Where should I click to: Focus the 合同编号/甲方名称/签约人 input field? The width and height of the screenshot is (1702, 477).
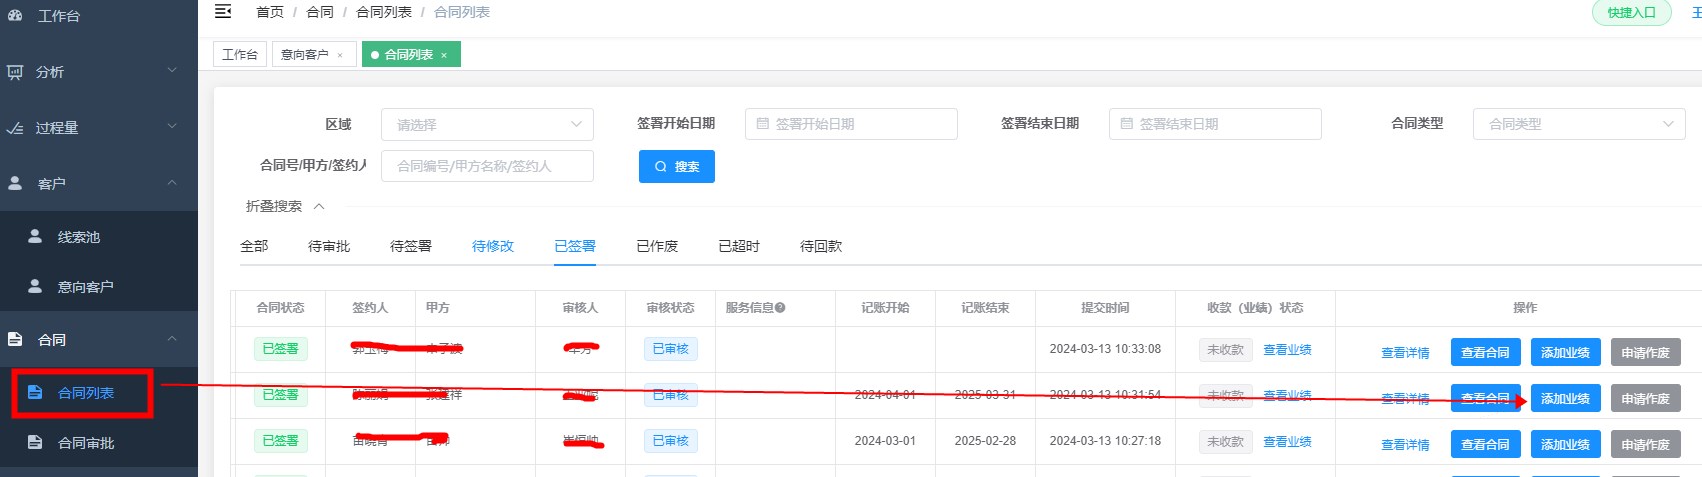click(x=487, y=166)
